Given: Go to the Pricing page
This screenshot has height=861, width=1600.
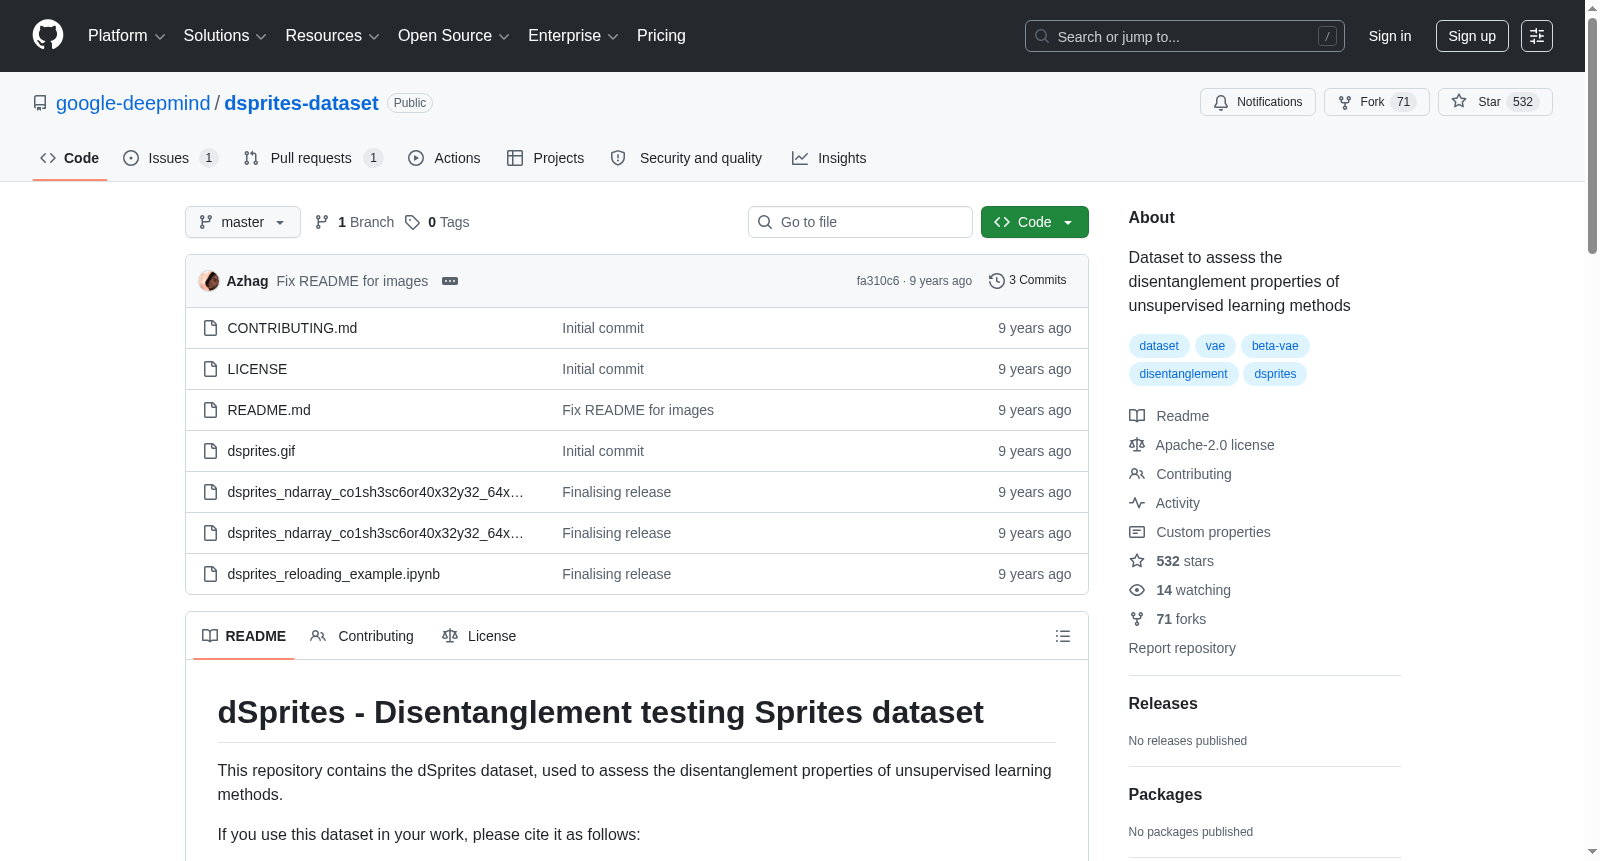Looking at the screenshot, I should 661,36.
